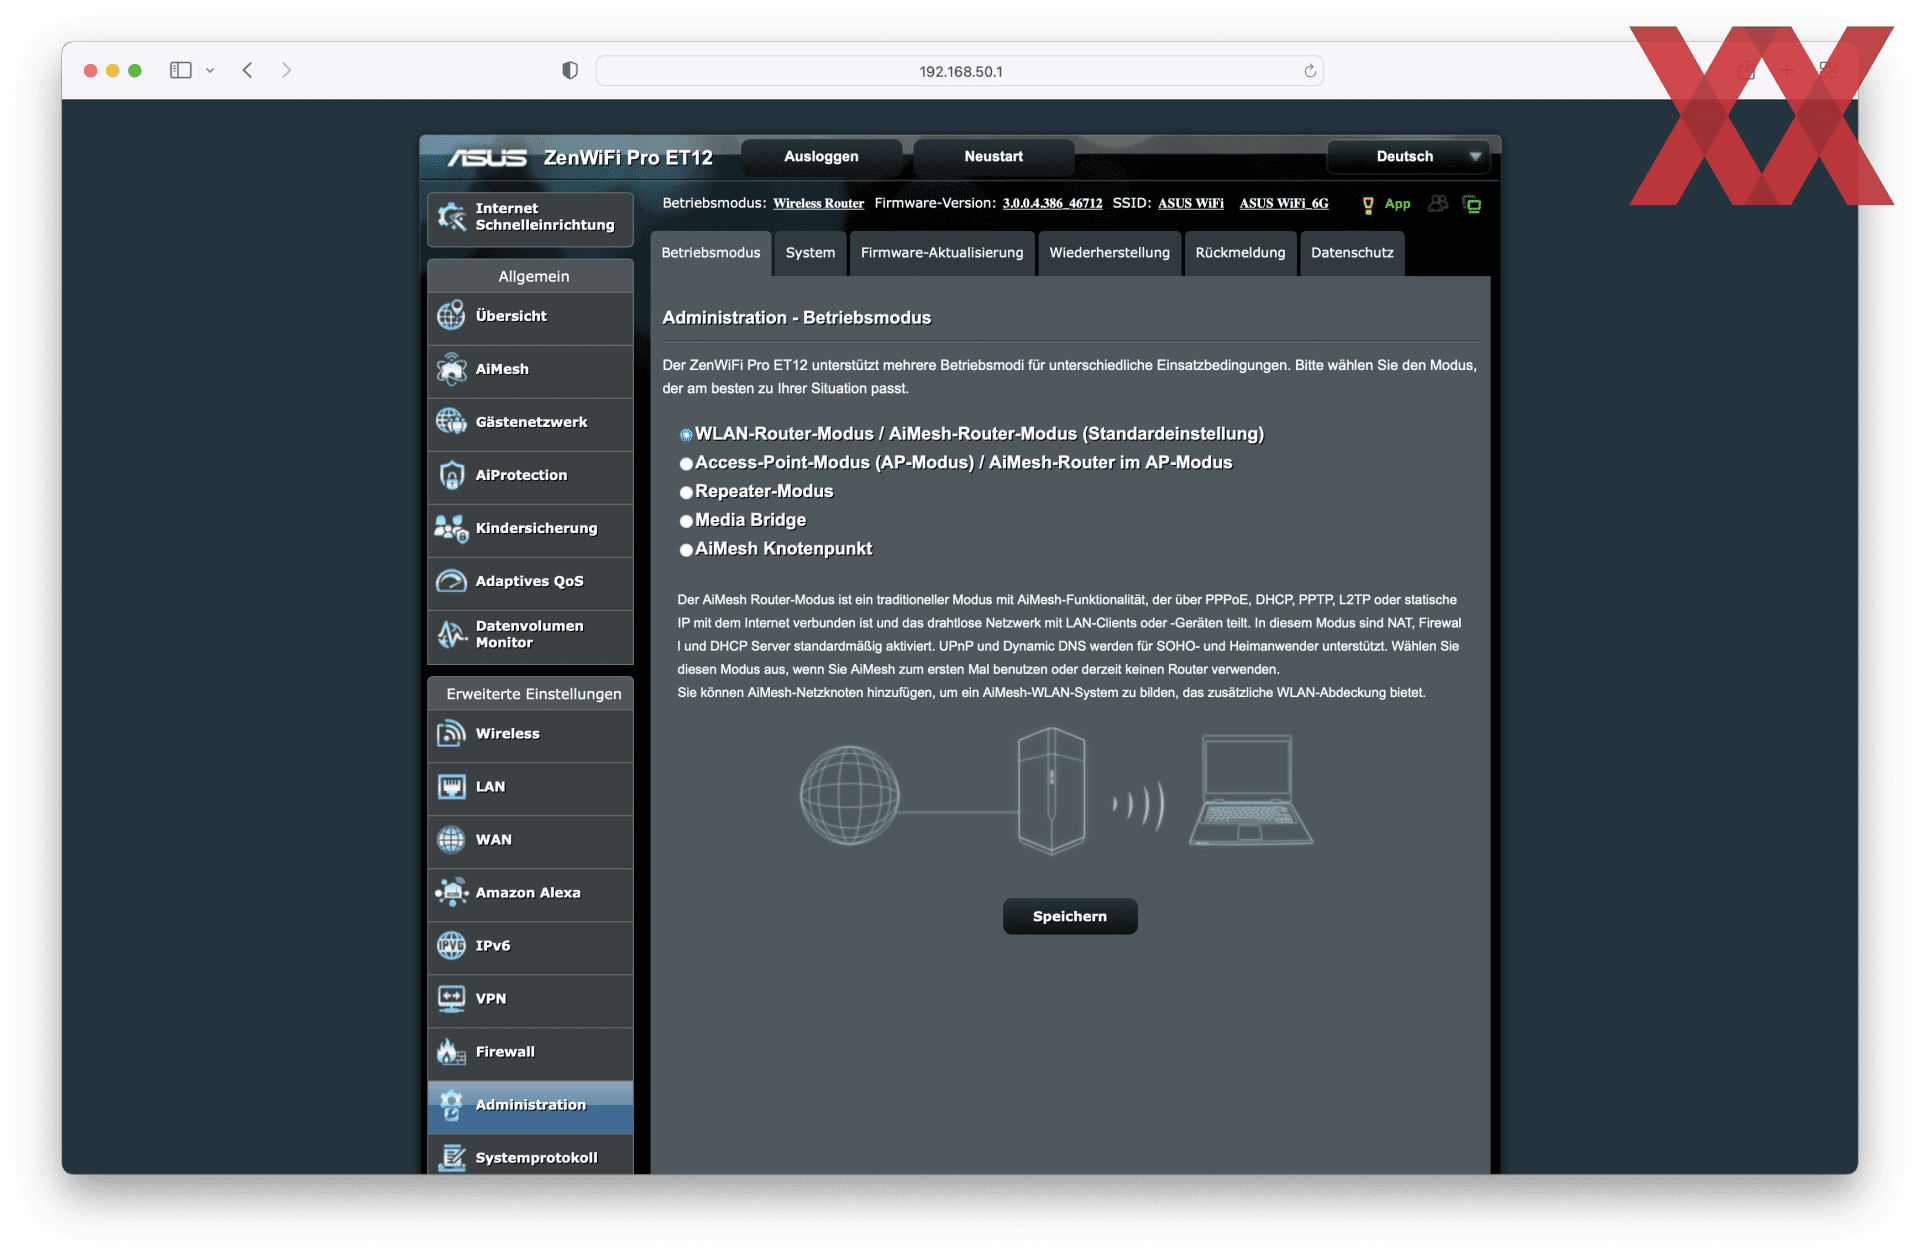The image size is (1920, 1256).
Task: Click the Ausloggen button
Action: pyautogui.click(x=821, y=157)
